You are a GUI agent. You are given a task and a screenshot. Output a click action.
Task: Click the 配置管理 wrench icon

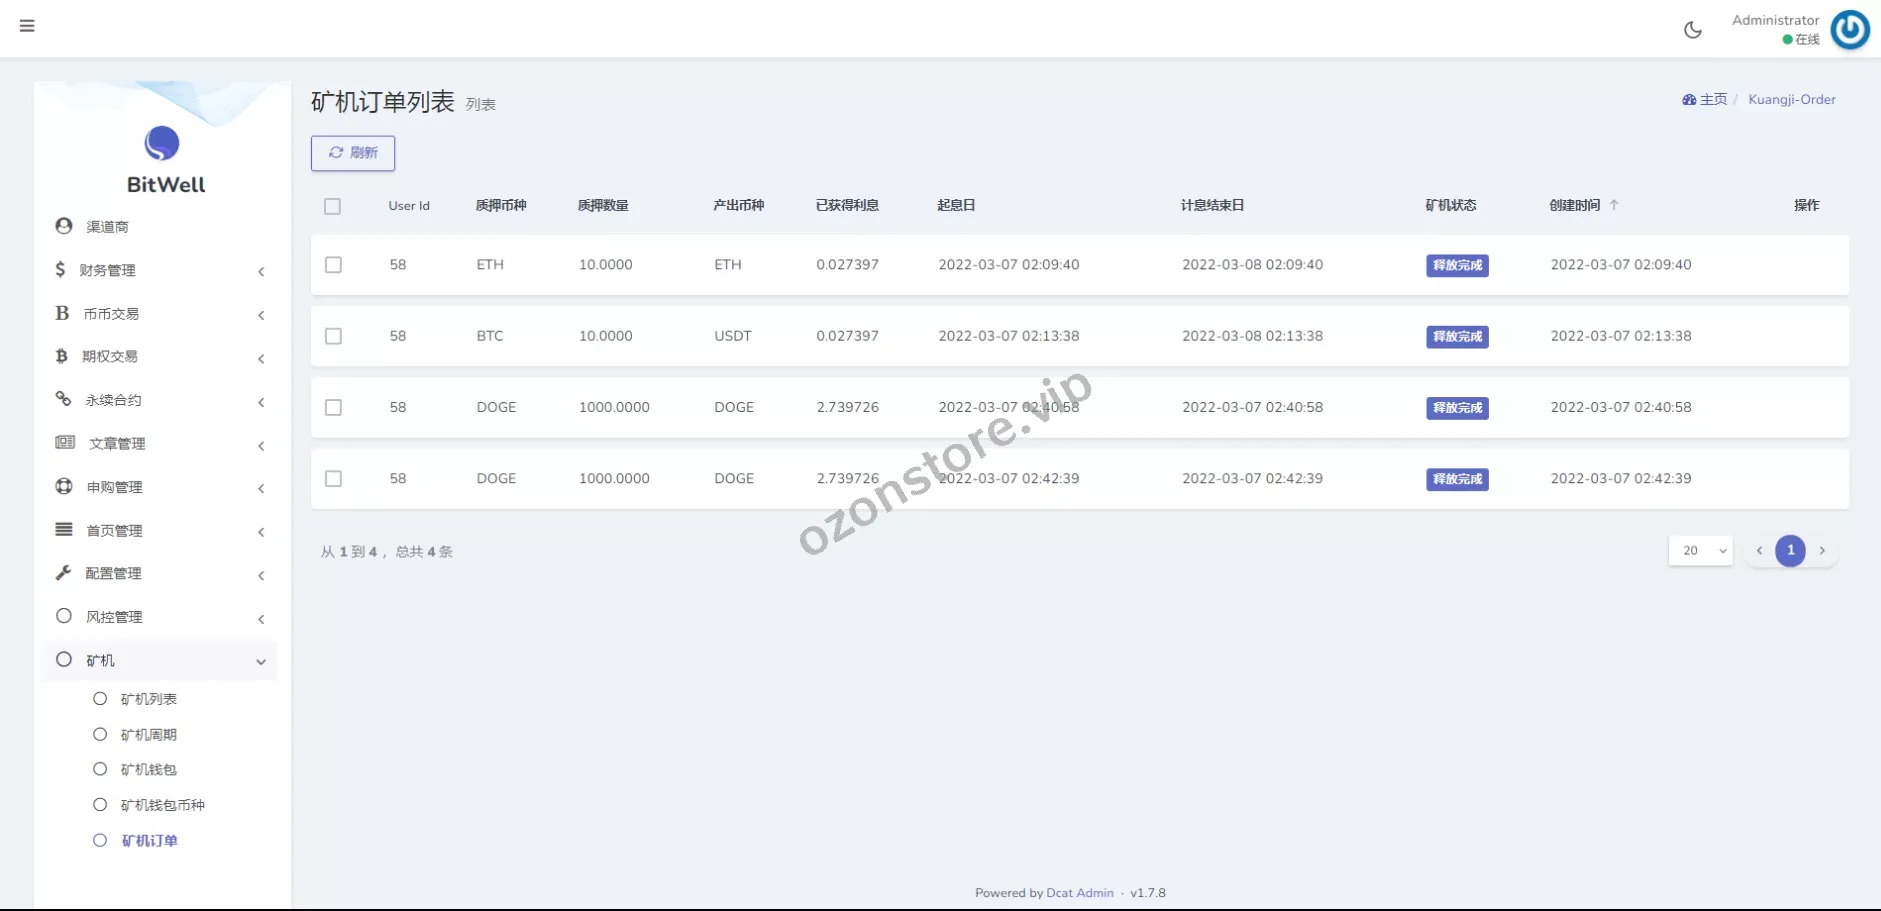tap(64, 573)
